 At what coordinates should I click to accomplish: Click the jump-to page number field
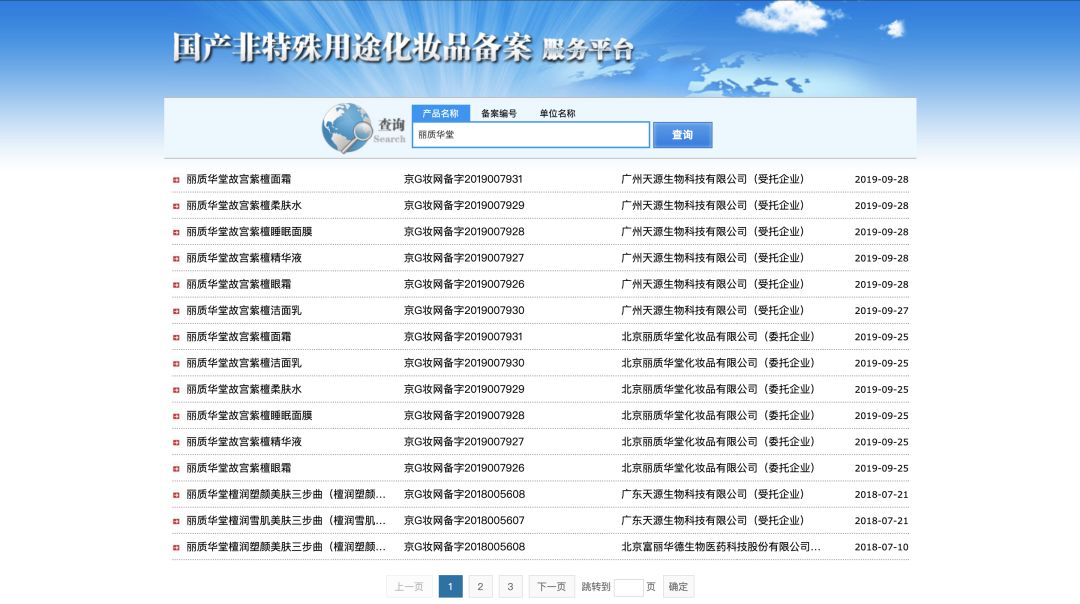(628, 587)
